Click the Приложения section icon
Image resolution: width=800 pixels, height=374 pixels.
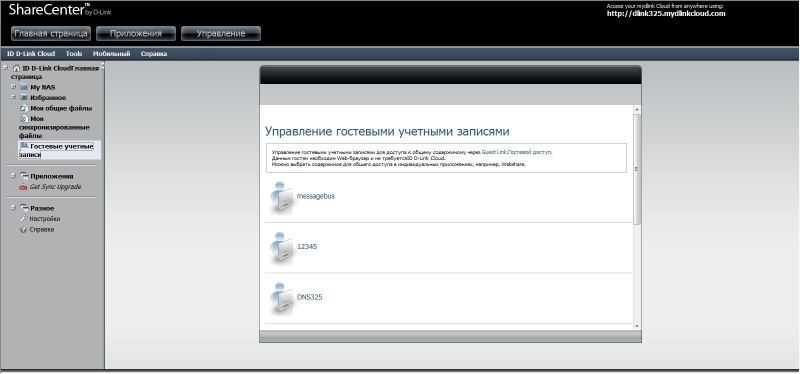24,176
